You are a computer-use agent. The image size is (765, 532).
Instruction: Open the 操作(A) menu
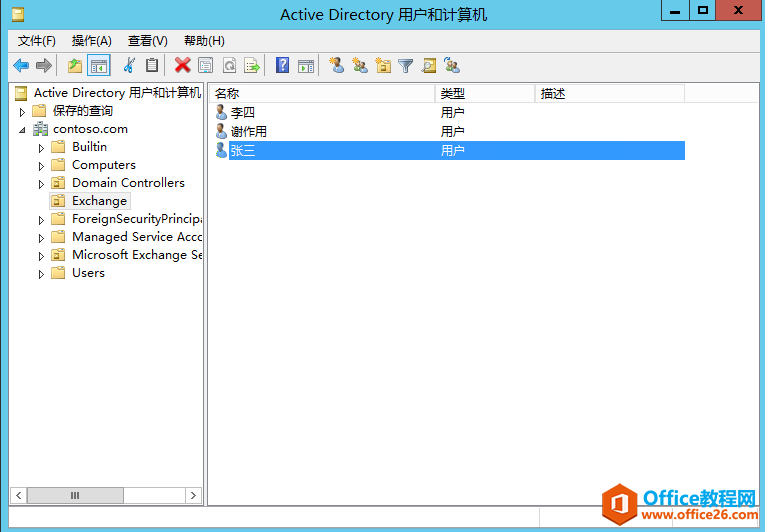coord(92,41)
